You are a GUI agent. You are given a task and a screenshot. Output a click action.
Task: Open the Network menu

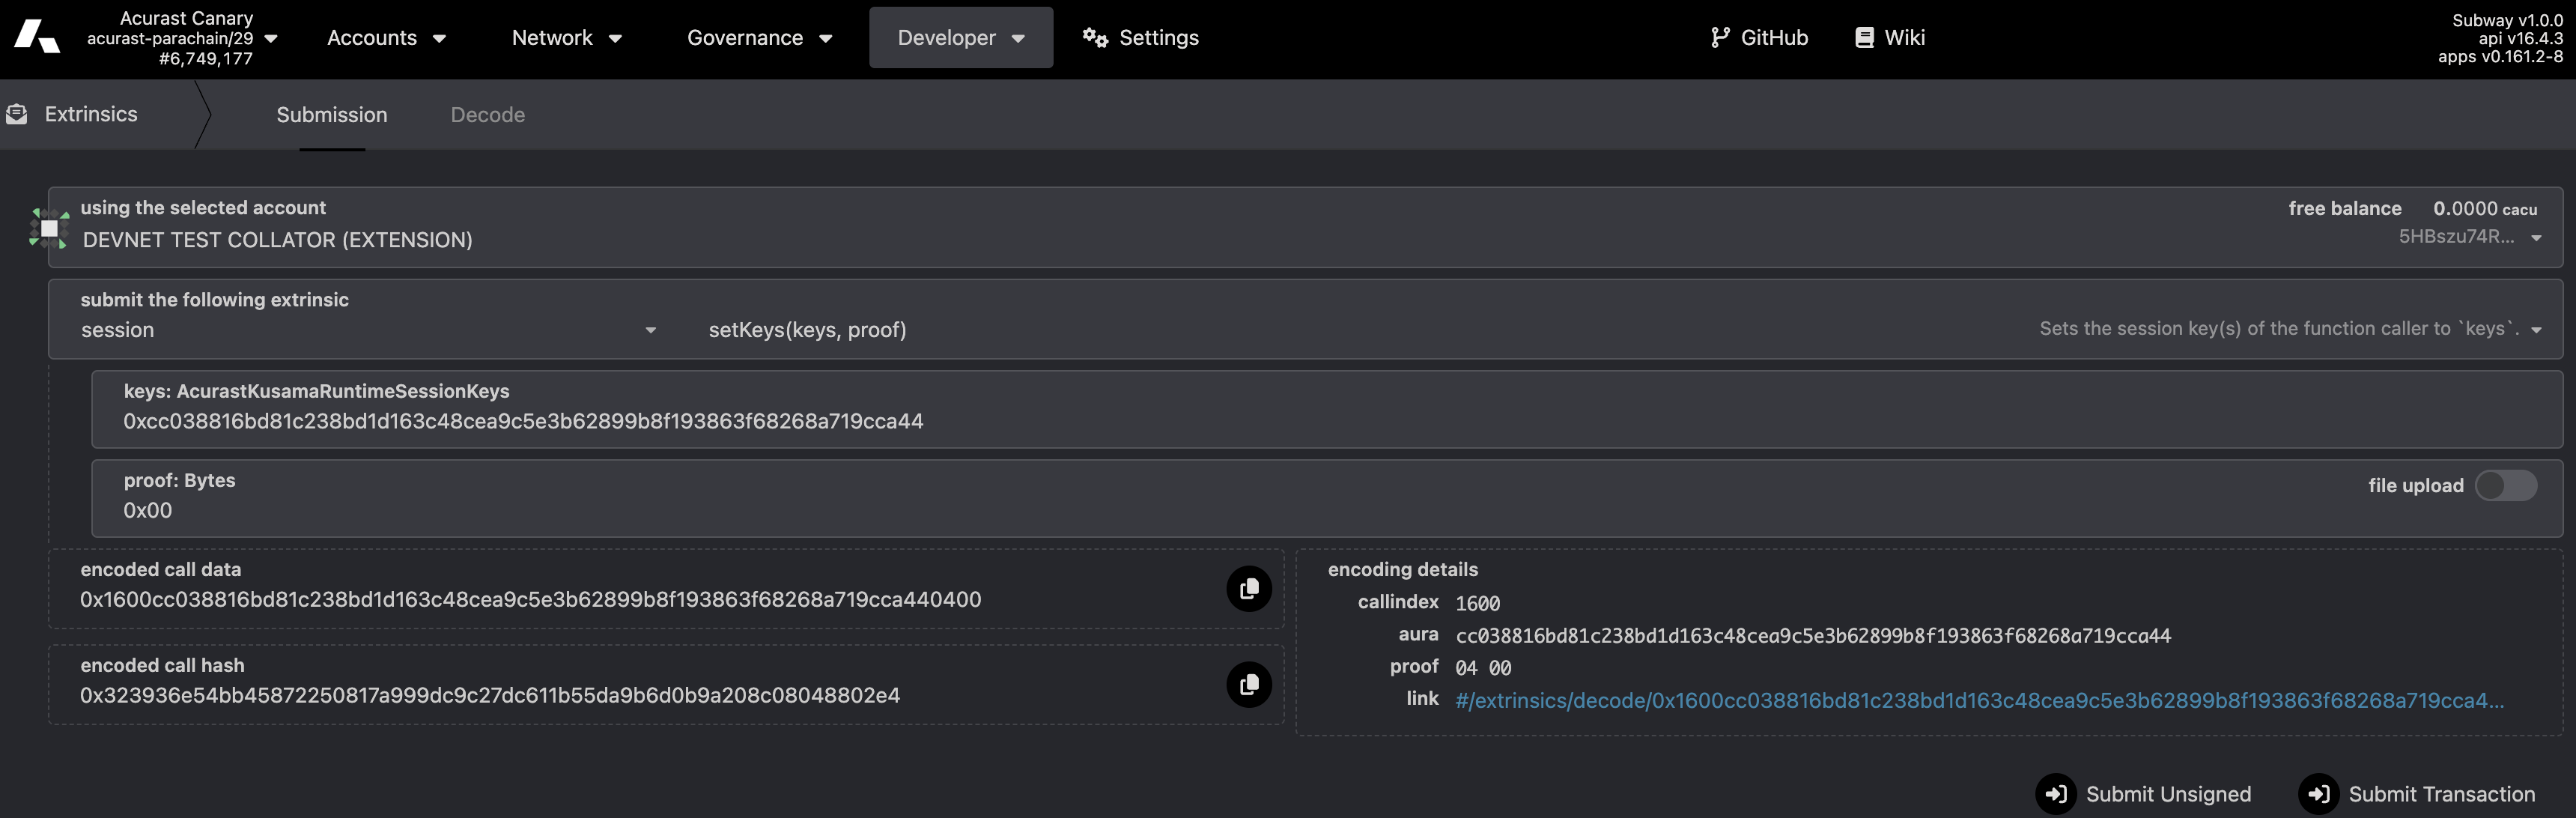click(567, 38)
